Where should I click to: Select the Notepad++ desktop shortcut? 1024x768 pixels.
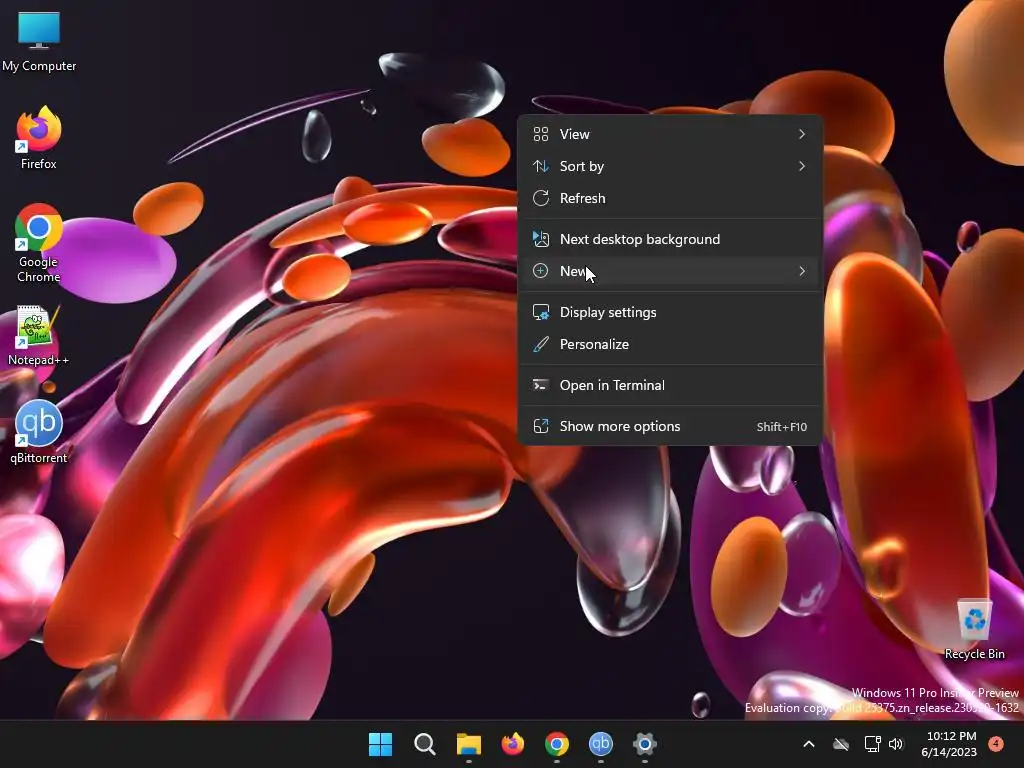pyautogui.click(x=39, y=336)
